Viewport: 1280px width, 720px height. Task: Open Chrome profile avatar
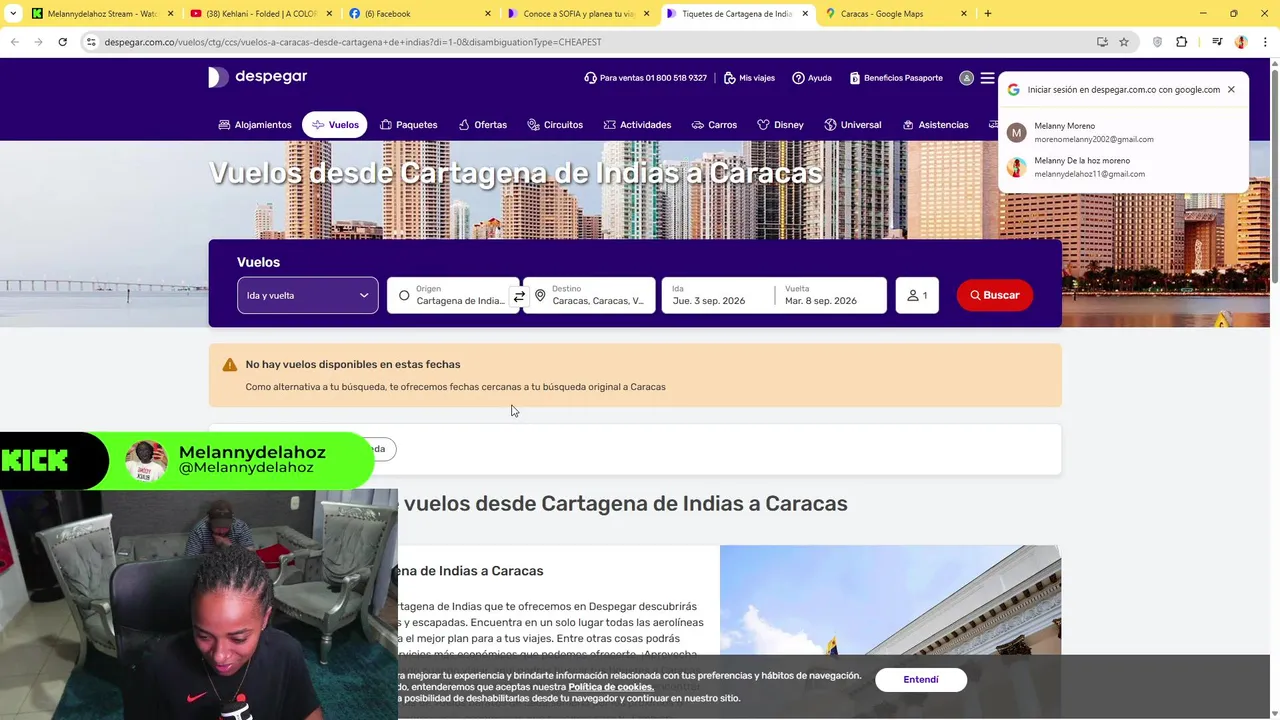[1241, 42]
